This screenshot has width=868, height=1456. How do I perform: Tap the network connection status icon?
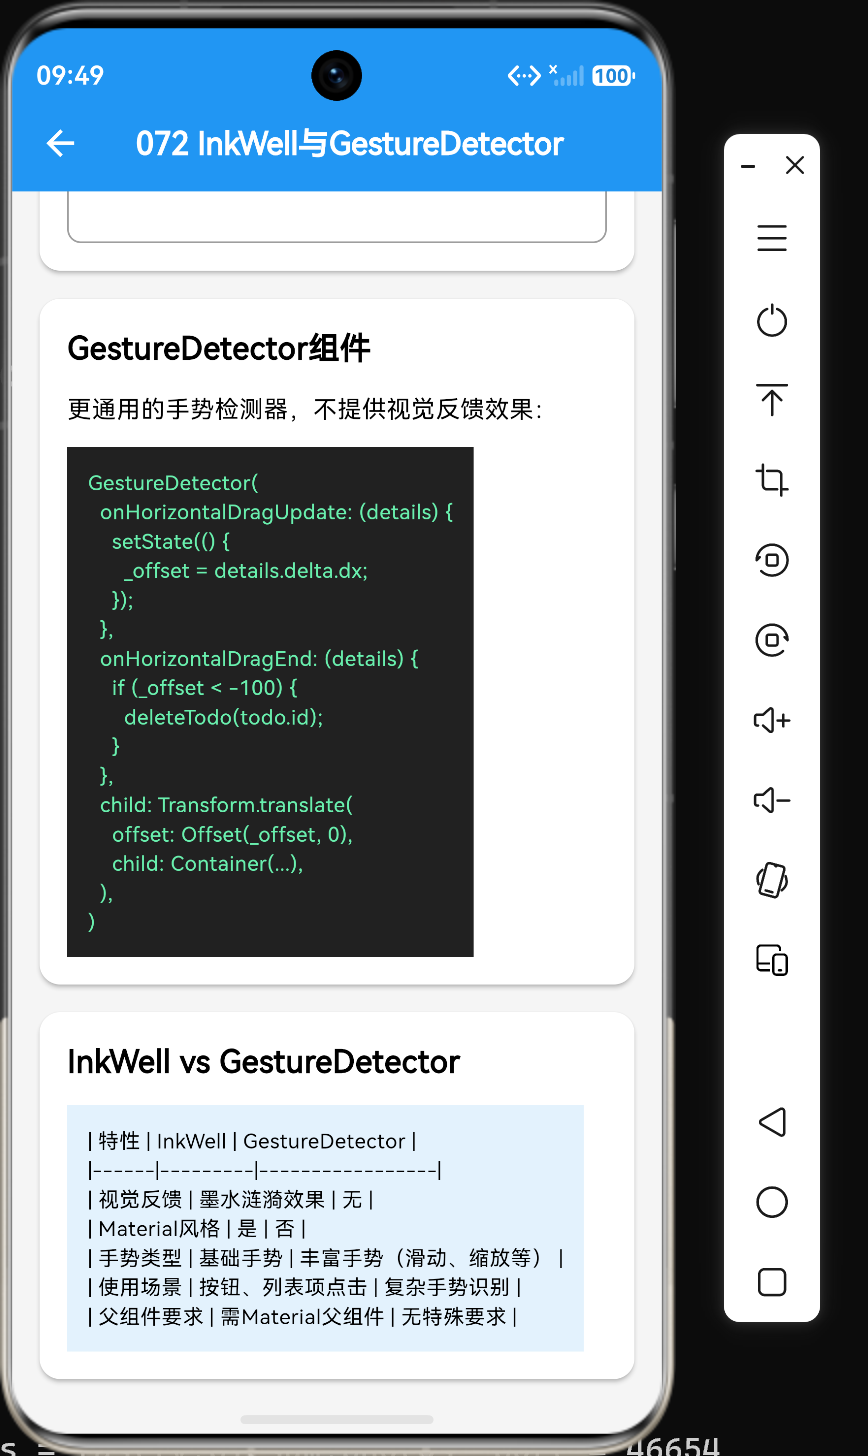[x=524, y=76]
